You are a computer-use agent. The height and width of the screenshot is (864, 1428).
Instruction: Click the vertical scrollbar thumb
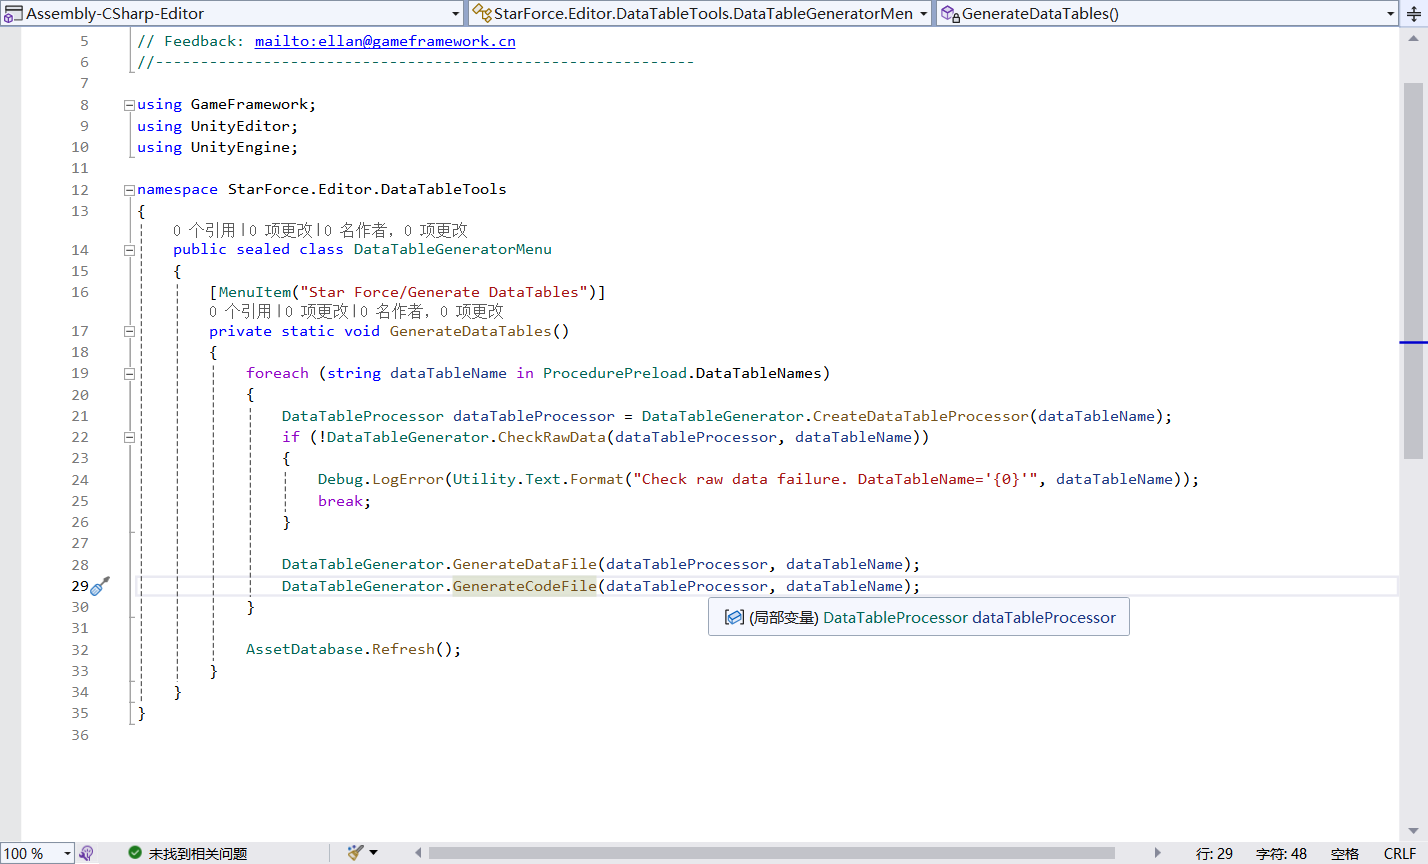(1413, 270)
